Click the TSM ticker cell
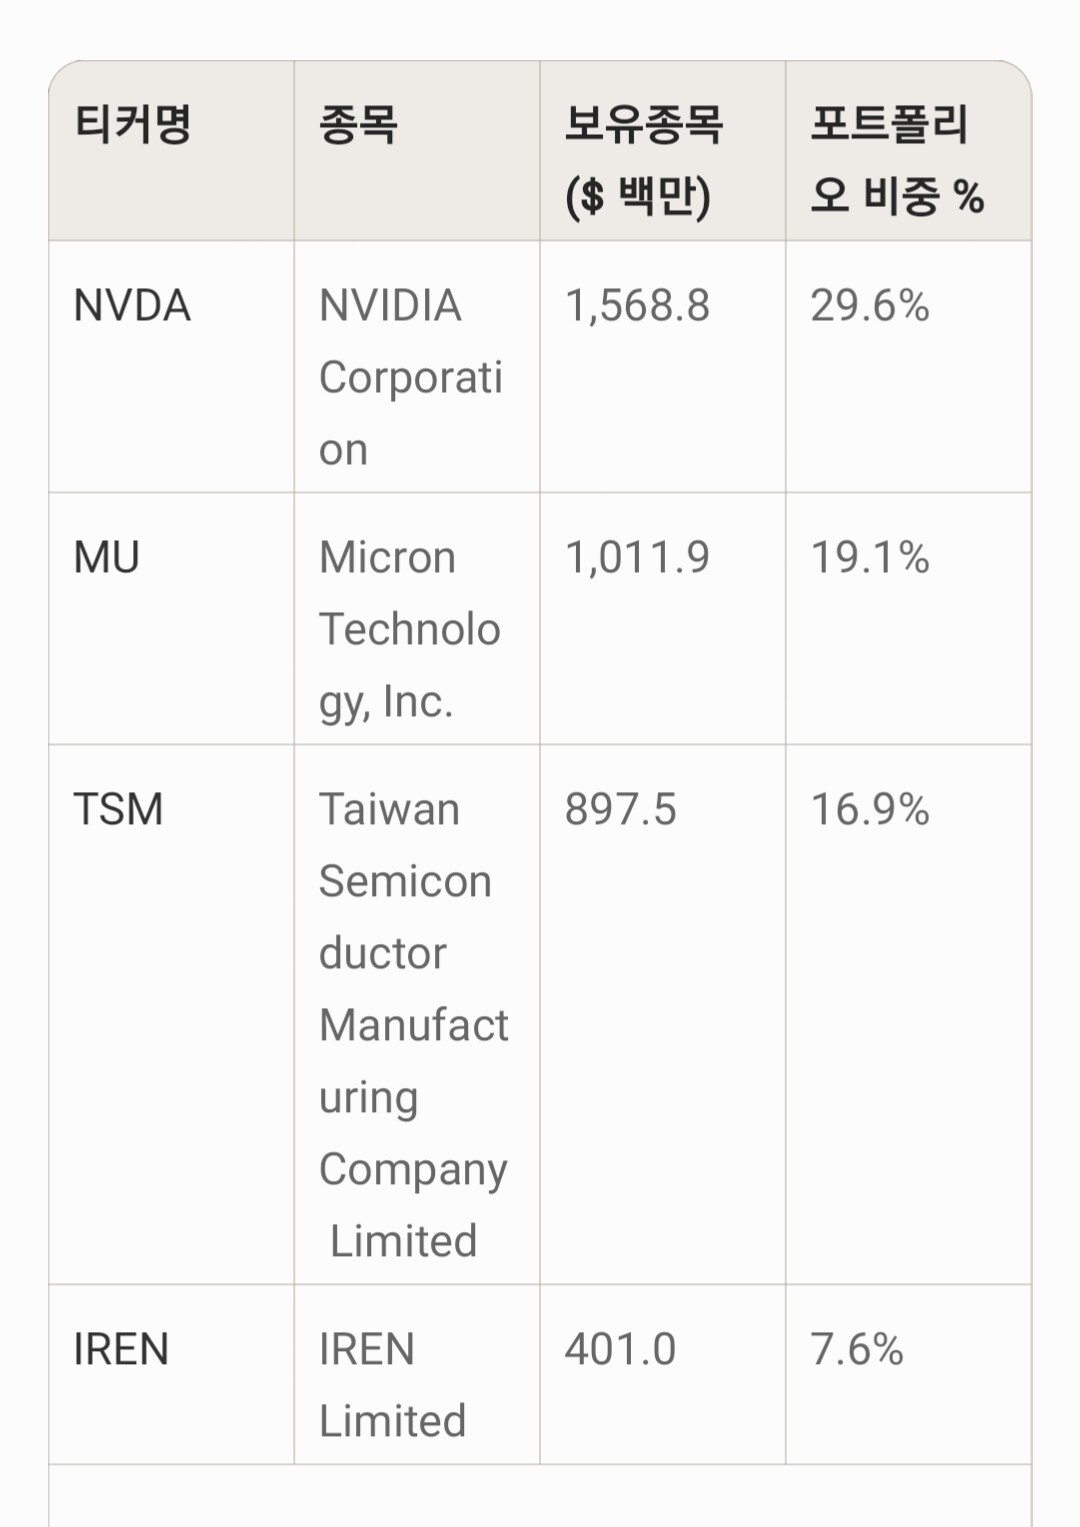The width and height of the screenshot is (1080, 1527). click(171, 1014)
